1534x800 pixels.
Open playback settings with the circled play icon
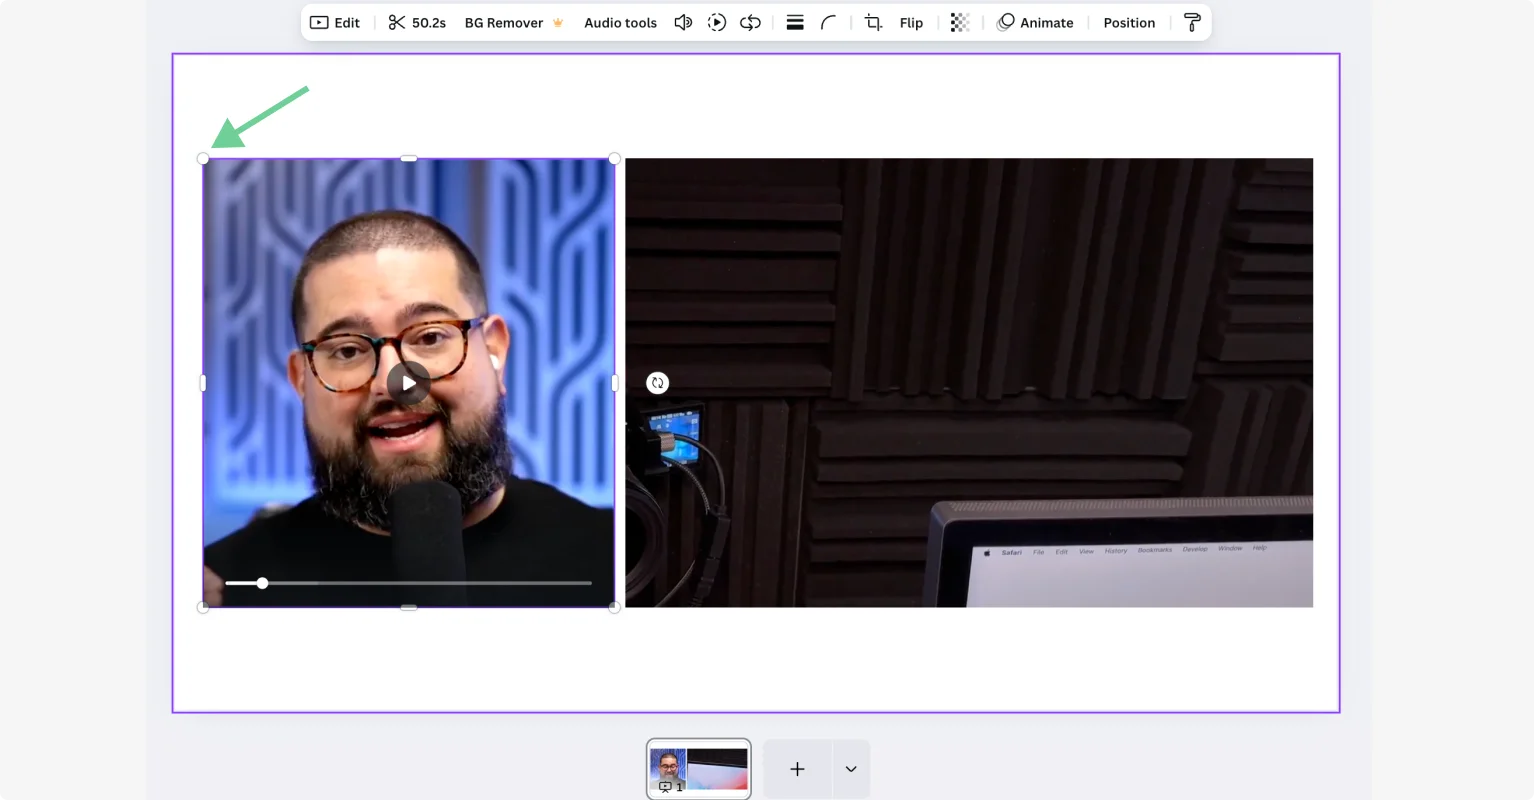tap(716, 22)
